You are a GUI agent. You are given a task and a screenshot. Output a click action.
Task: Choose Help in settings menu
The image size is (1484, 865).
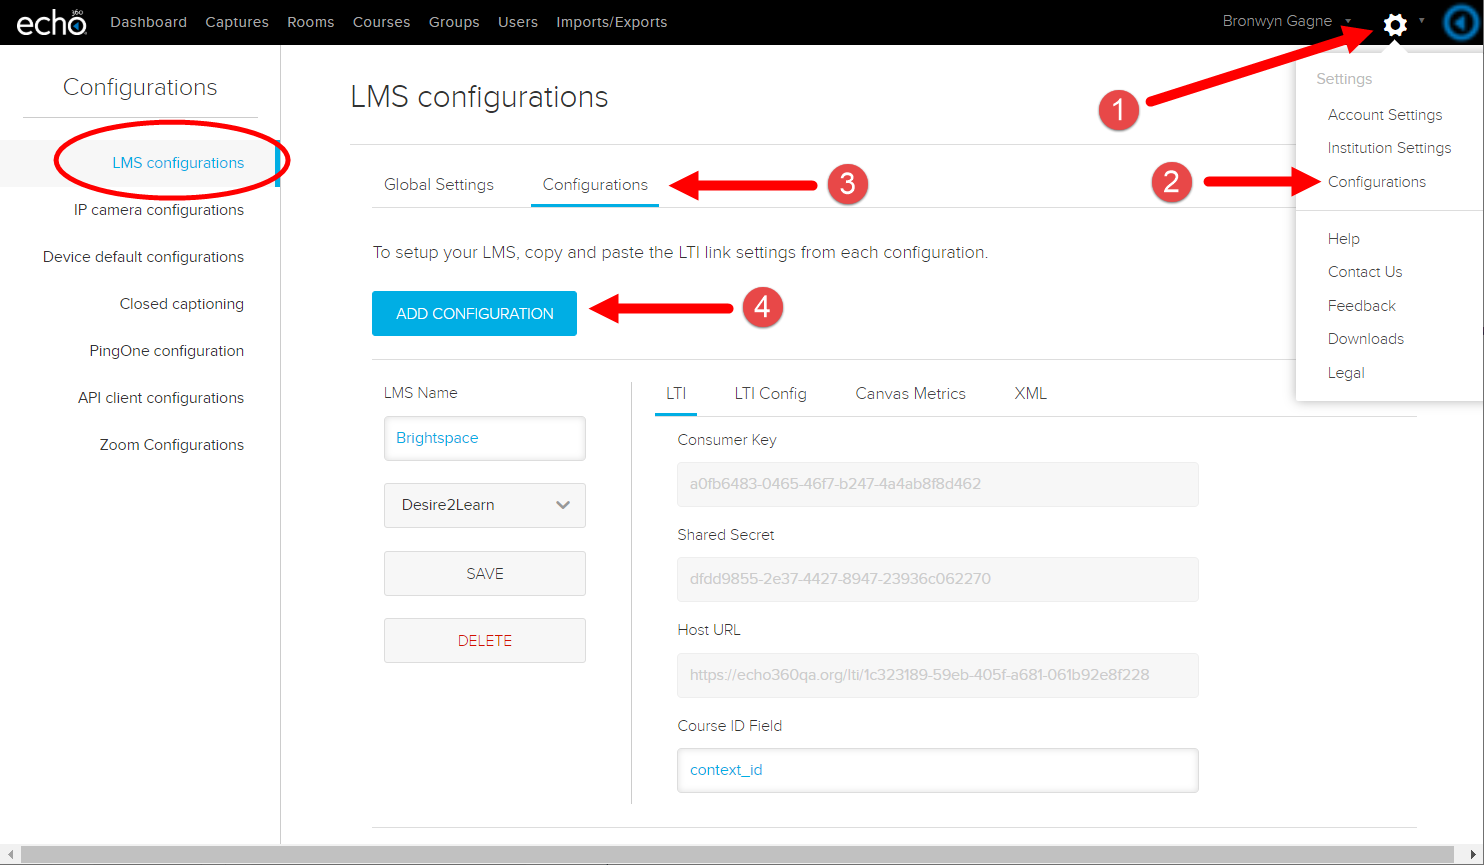1343,239
